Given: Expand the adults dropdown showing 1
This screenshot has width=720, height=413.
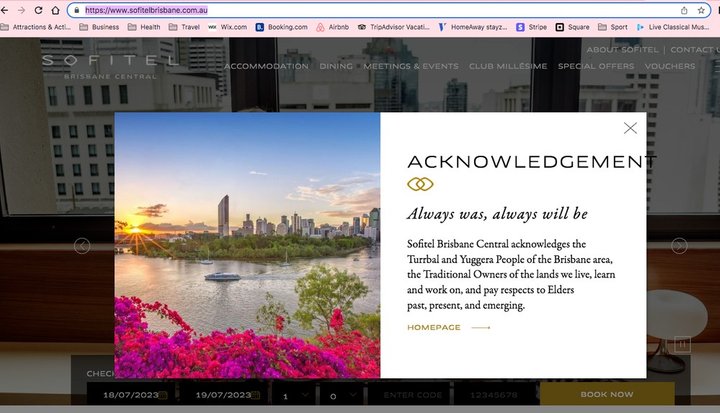Looking at the screenshot, I should (294, 395).
